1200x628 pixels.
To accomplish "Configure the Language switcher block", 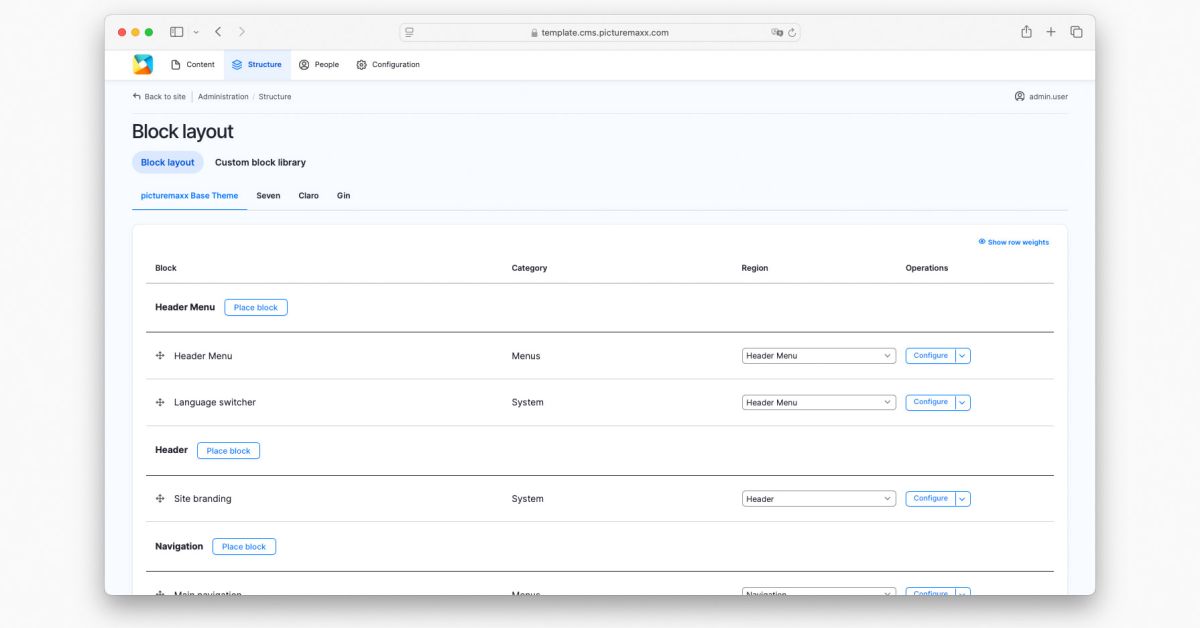I will click(x=930, y=403).
